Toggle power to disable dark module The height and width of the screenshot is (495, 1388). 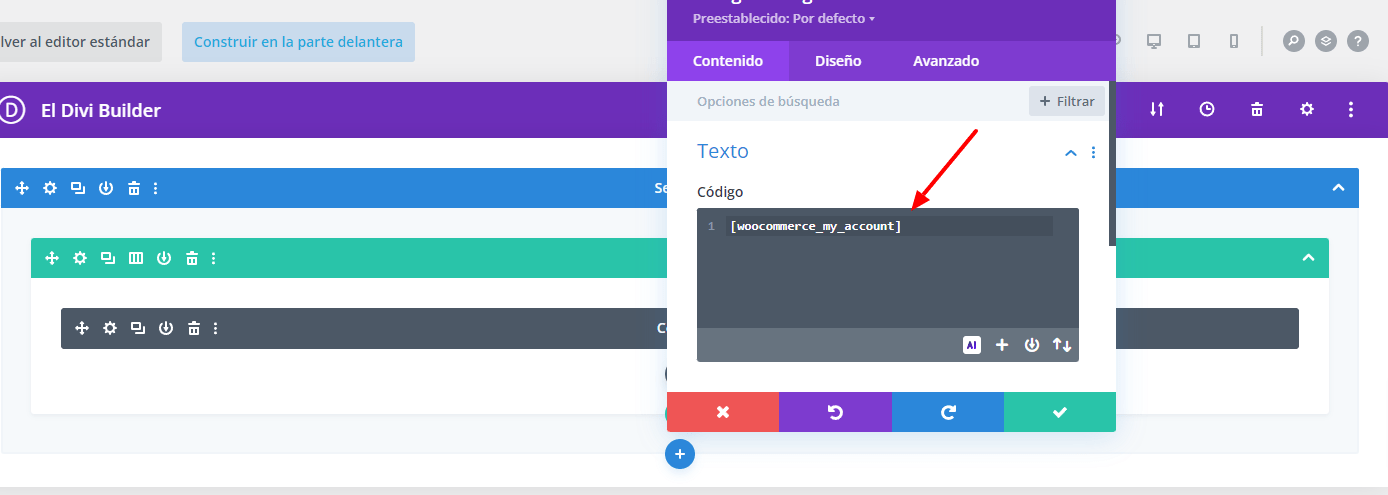click(x=166, y=328)
